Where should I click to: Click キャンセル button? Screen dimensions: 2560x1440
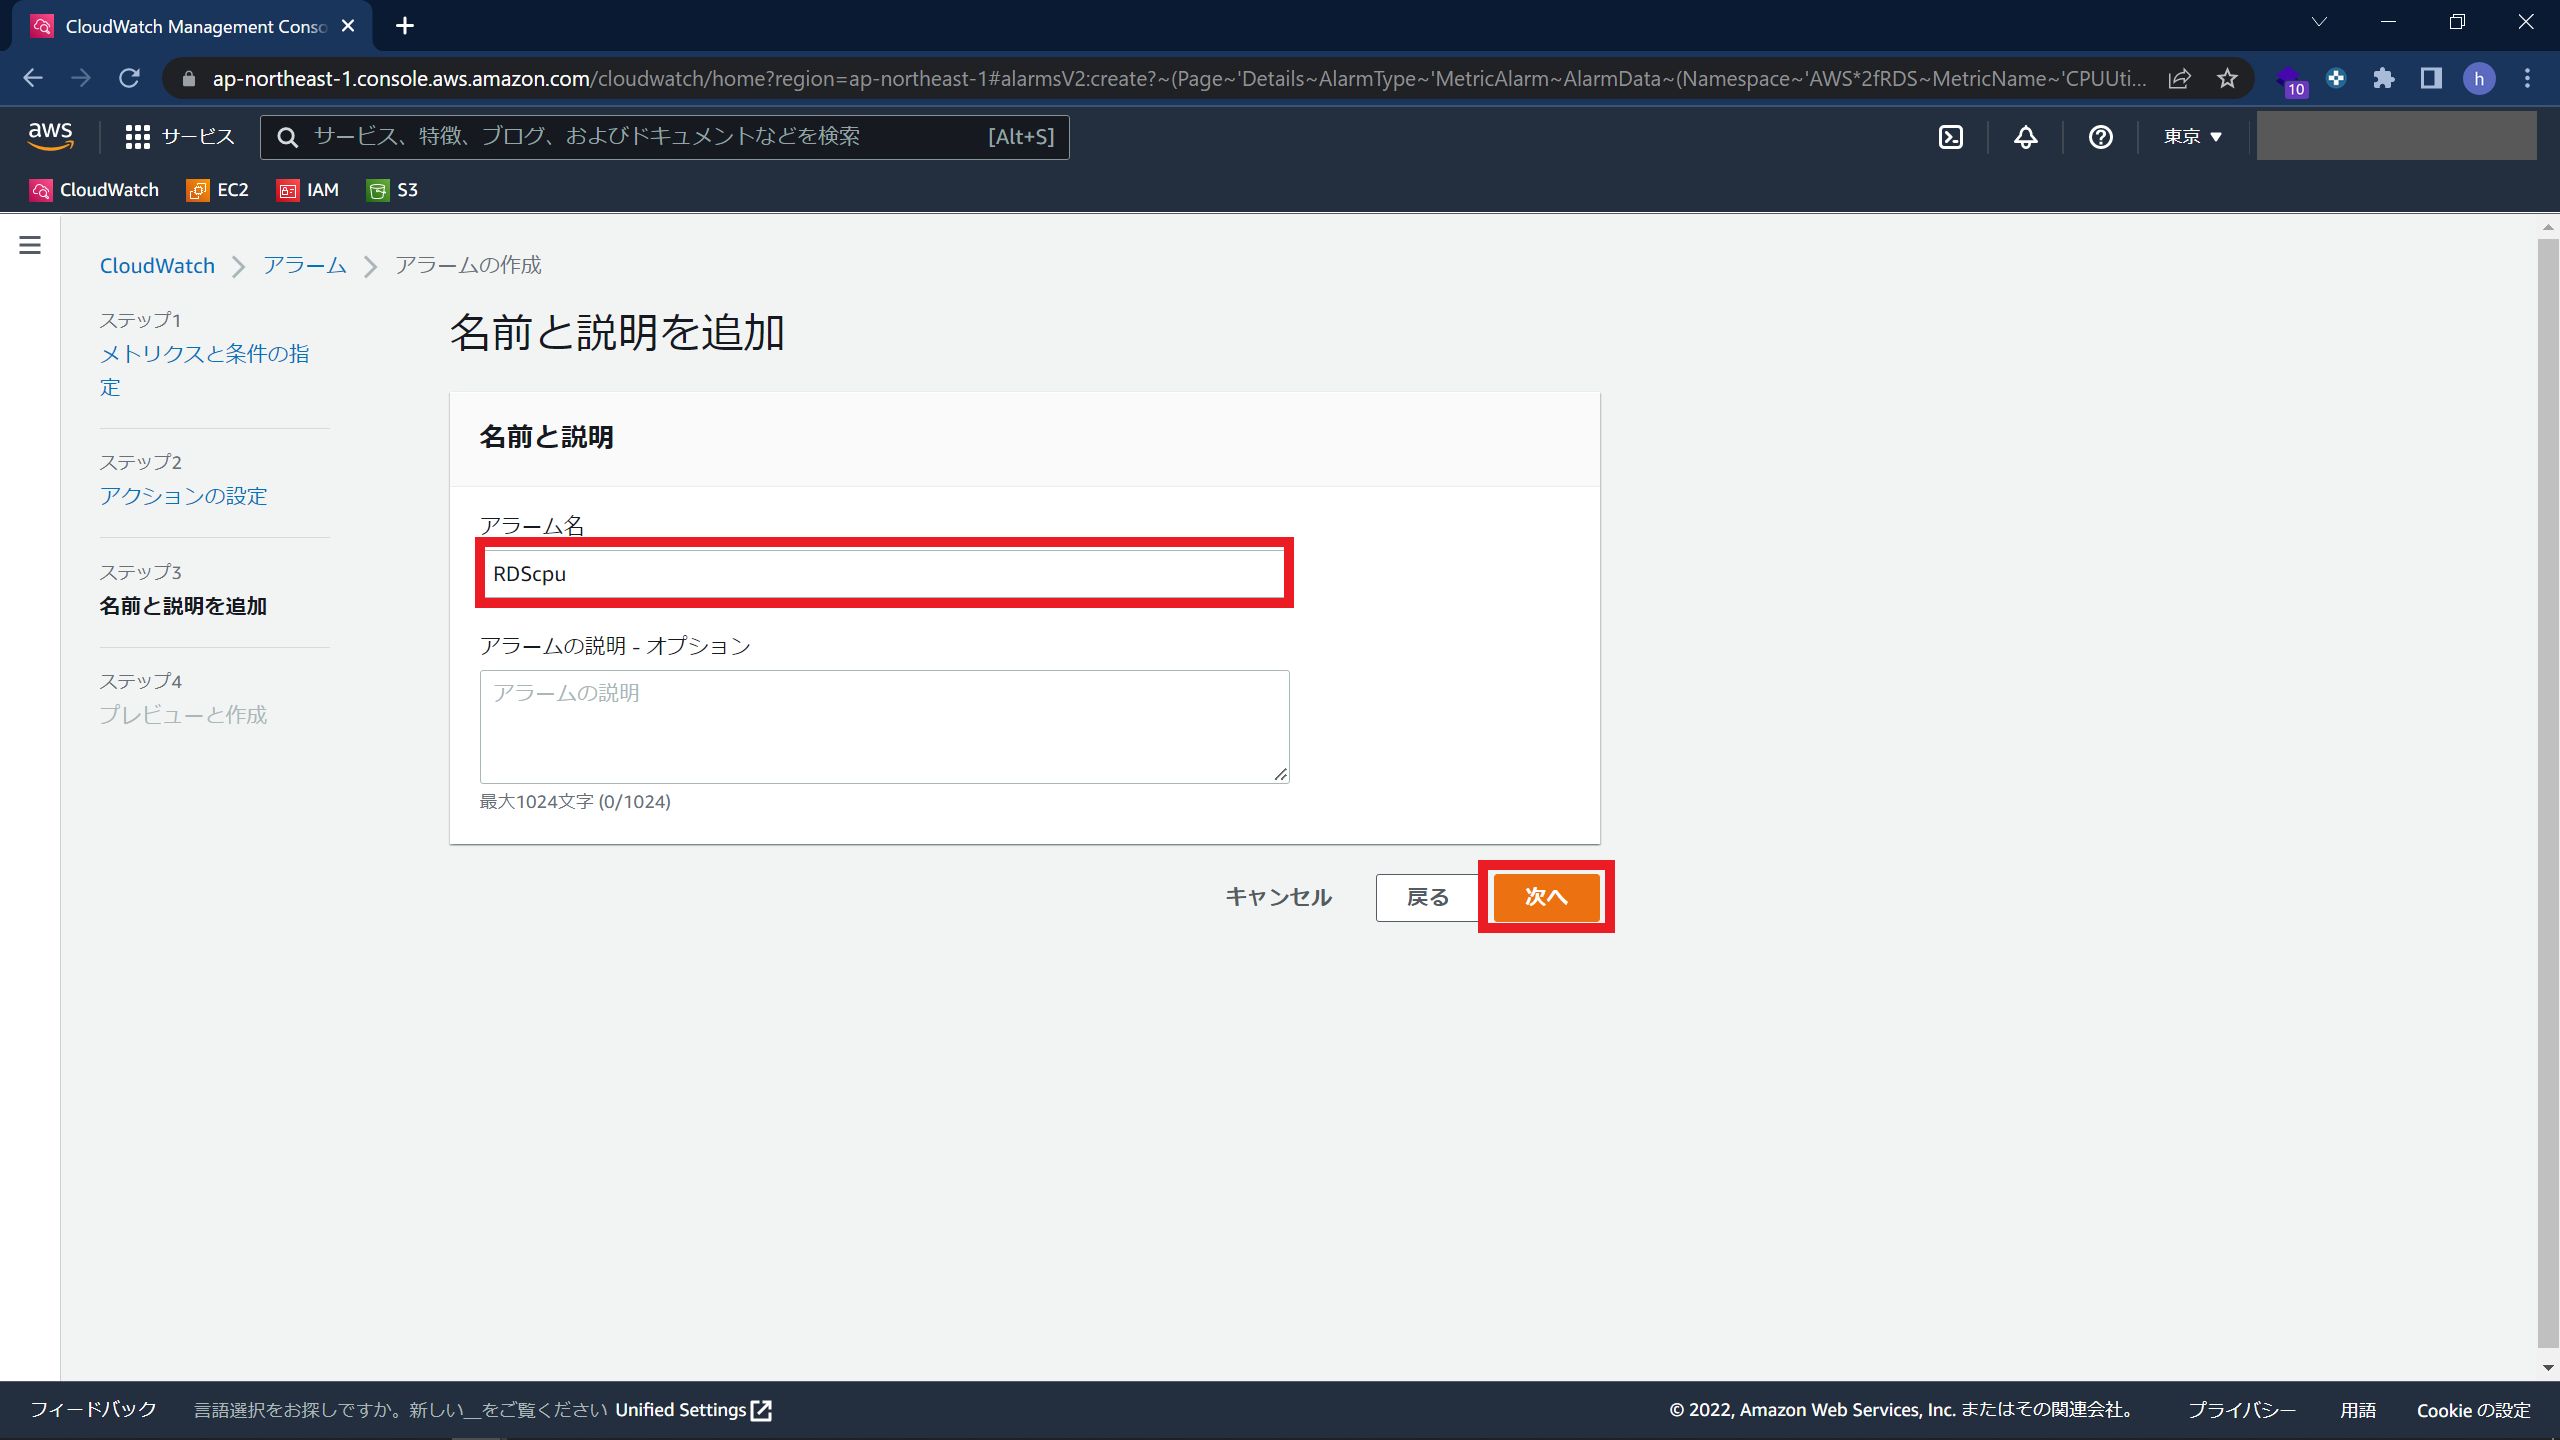(x=1278, y=897)
